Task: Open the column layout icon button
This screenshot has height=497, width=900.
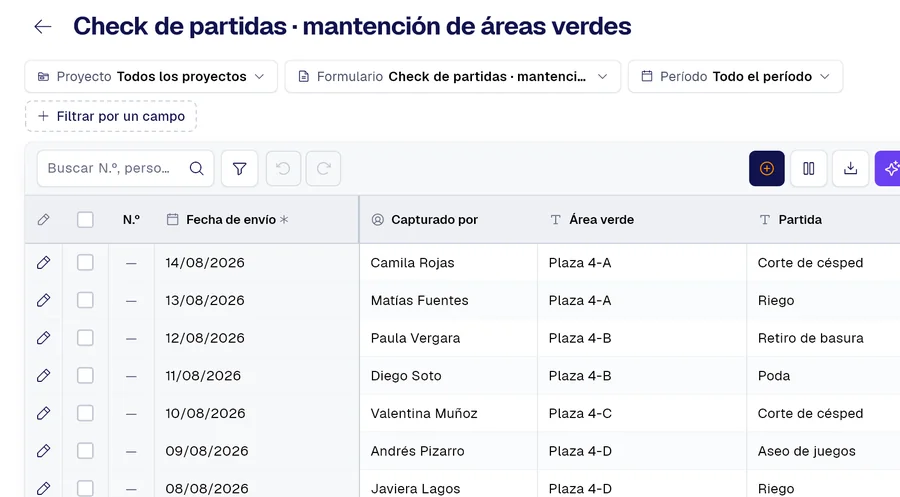Action: click(x=809, y=168)
